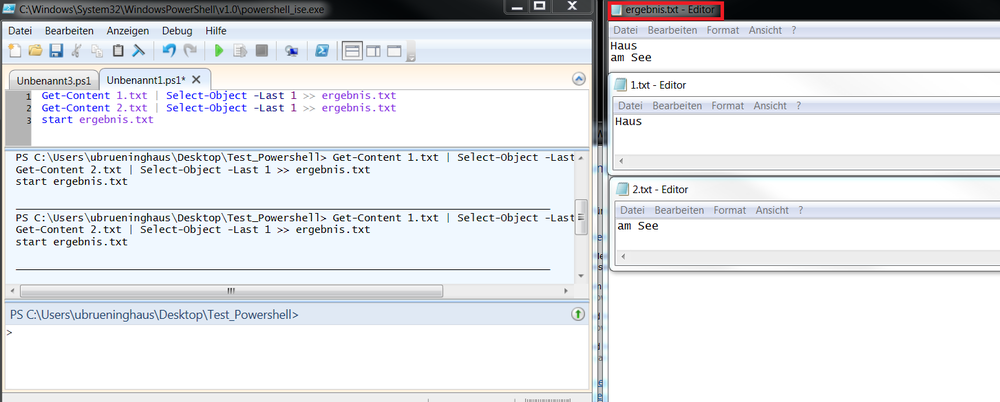Save script using the floppy disk icon
This screenshot has height=402, width=1000.
pos(56,50)
